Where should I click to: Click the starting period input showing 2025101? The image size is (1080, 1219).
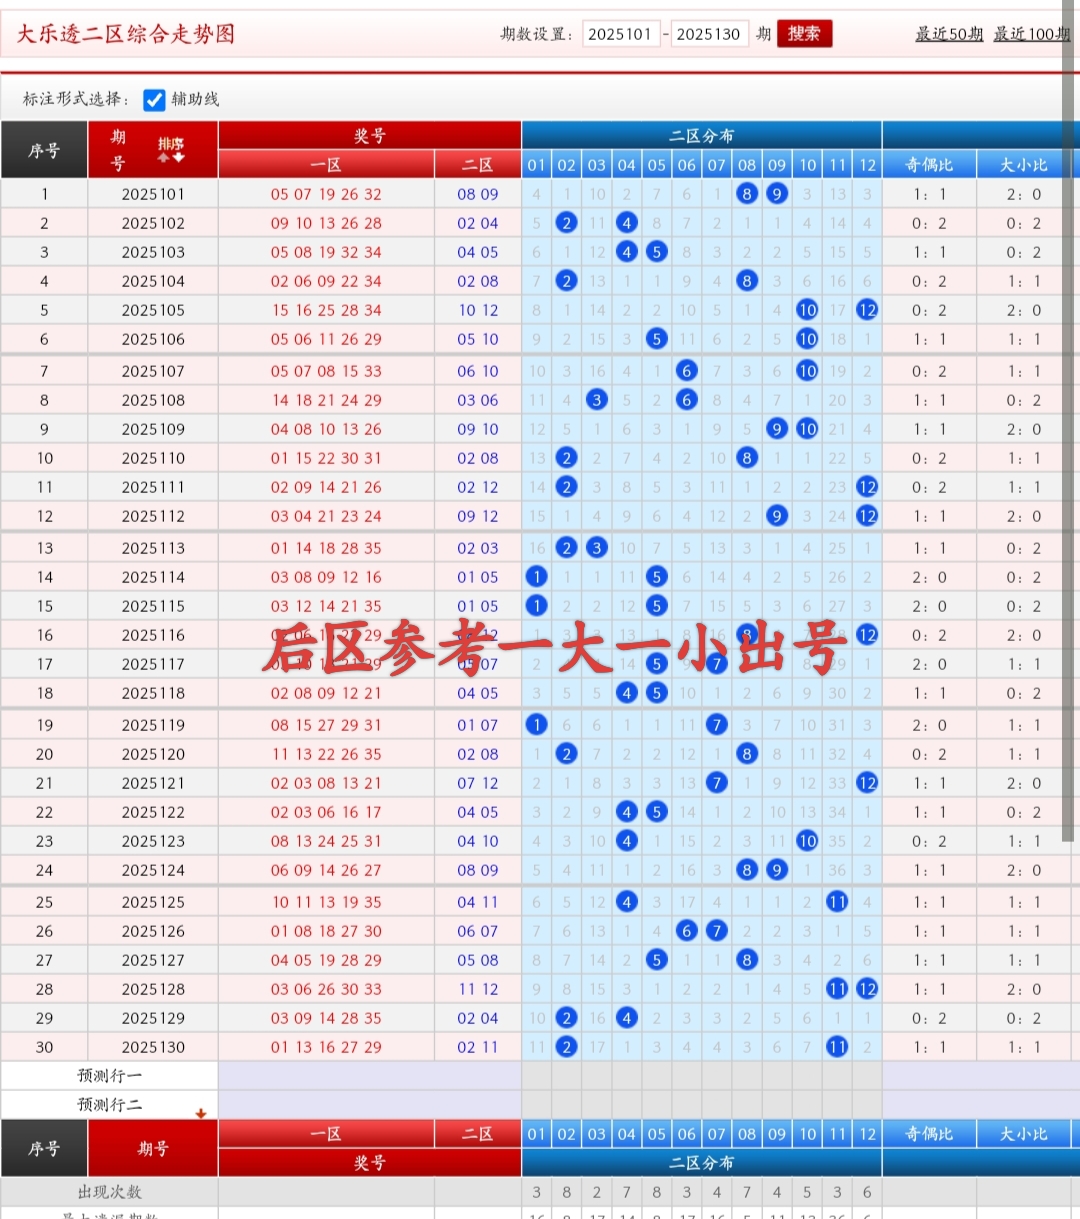tap(621, 33)
